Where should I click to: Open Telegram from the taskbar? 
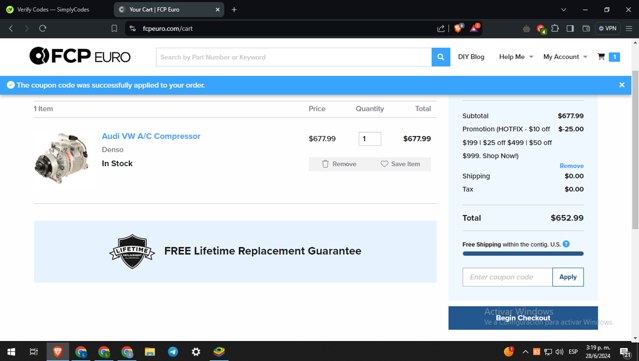173,352
